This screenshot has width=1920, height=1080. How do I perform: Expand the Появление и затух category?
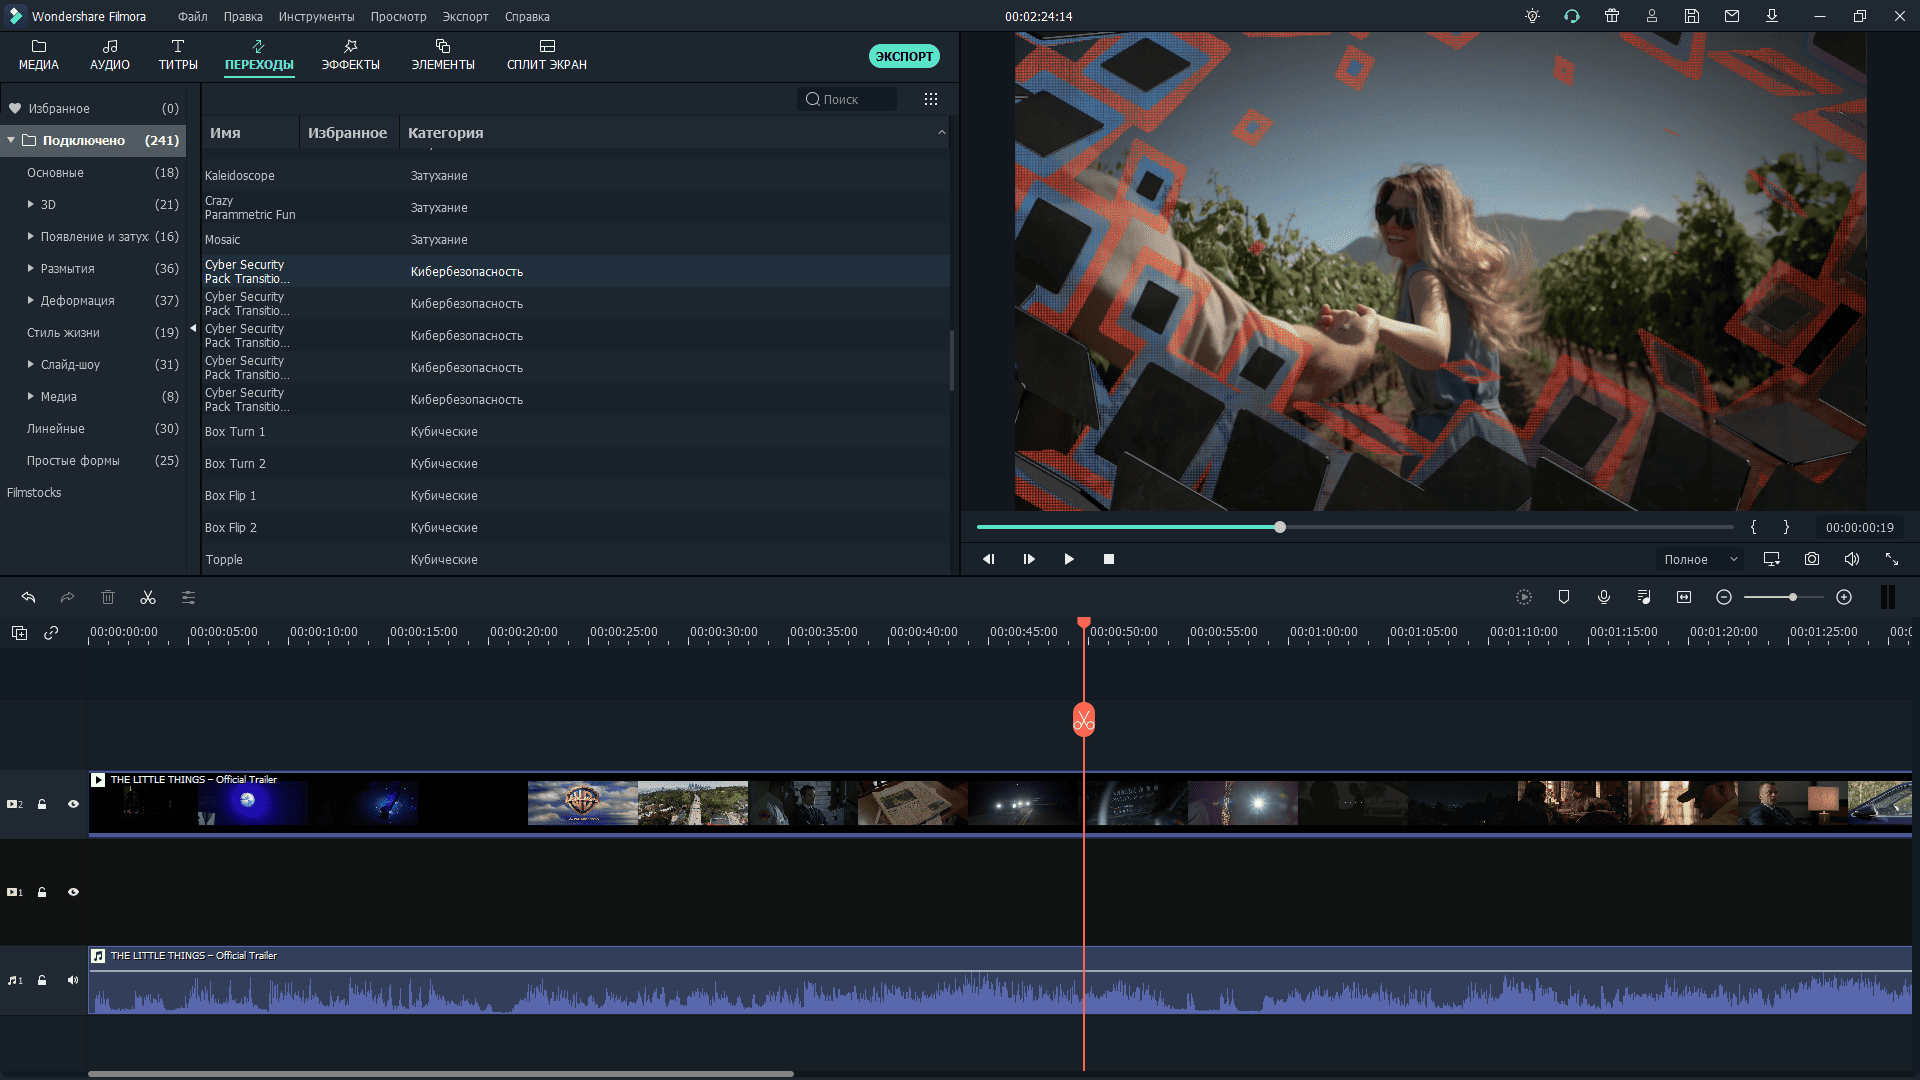click(x=31, y=236)
